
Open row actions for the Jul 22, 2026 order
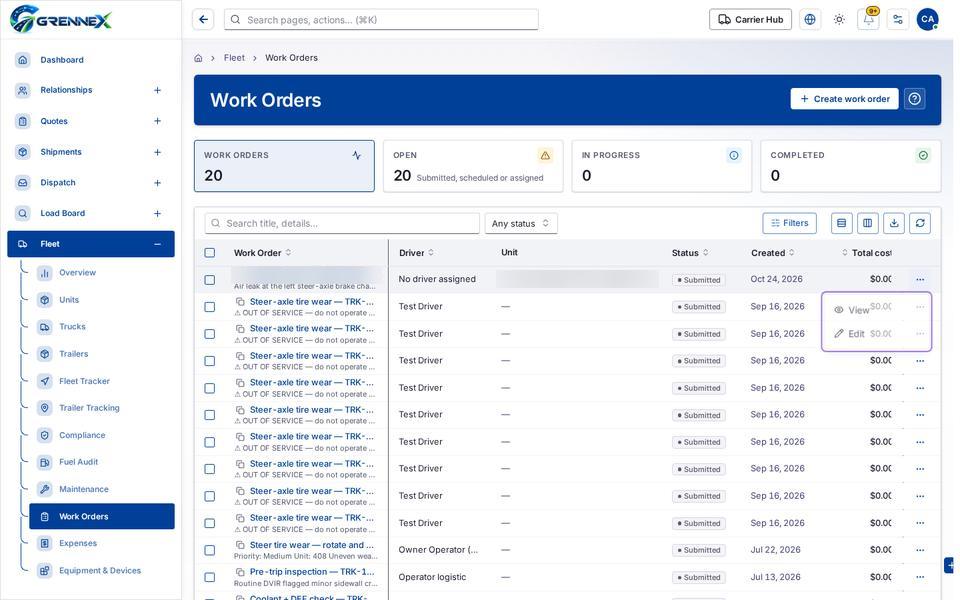[920, 550]
